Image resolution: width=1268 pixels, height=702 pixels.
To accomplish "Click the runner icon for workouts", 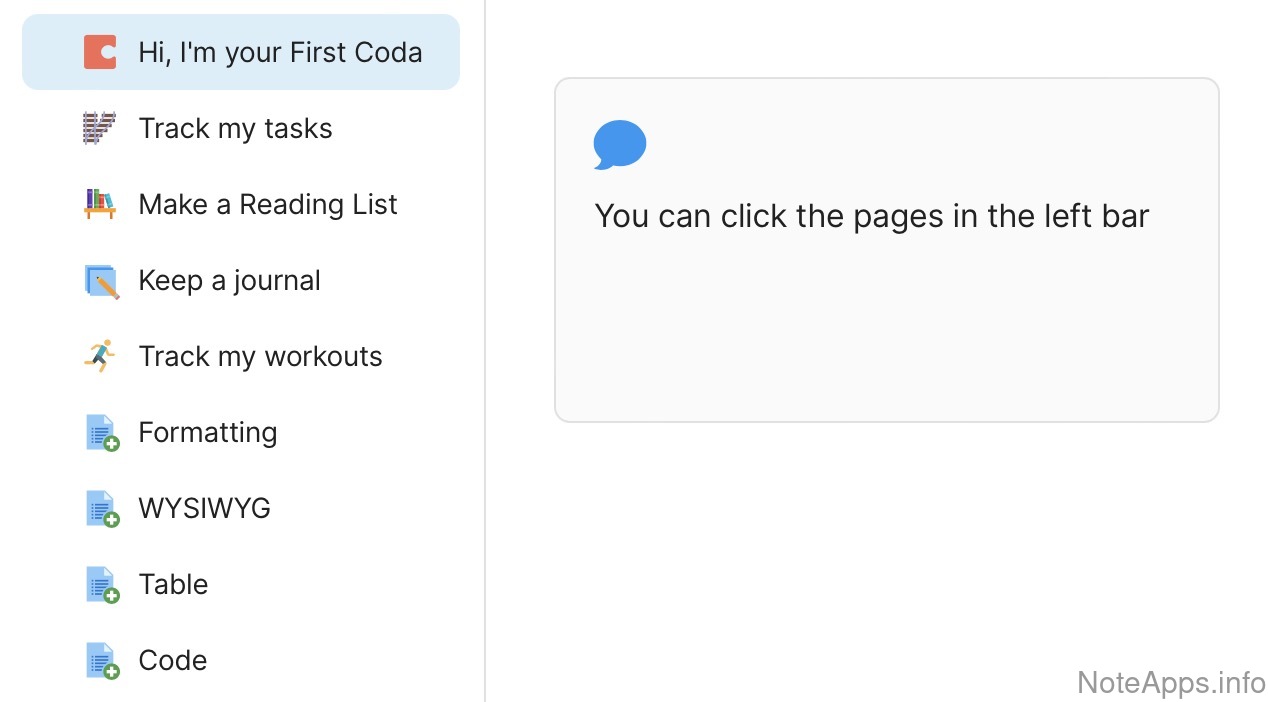I will tap(100, 356).
